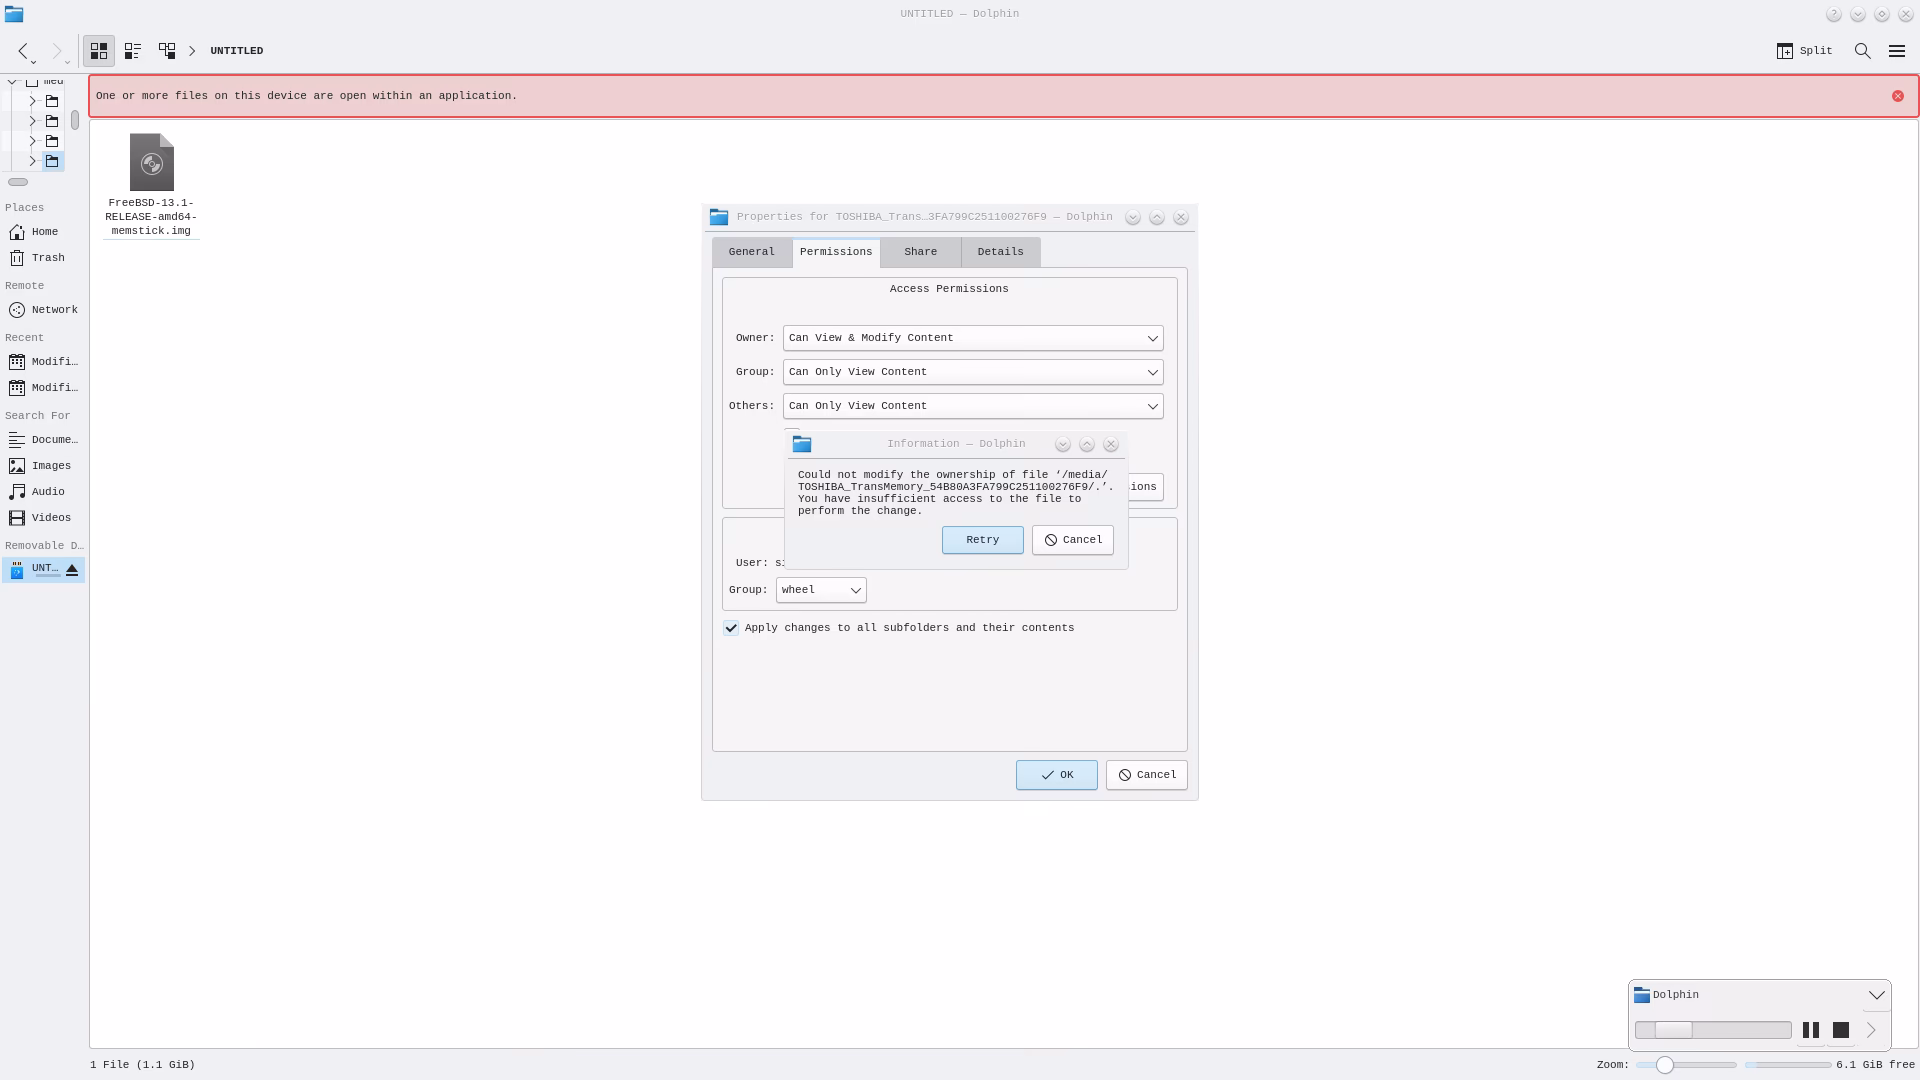Eject the UNTITLED removable device

point(71,569)
